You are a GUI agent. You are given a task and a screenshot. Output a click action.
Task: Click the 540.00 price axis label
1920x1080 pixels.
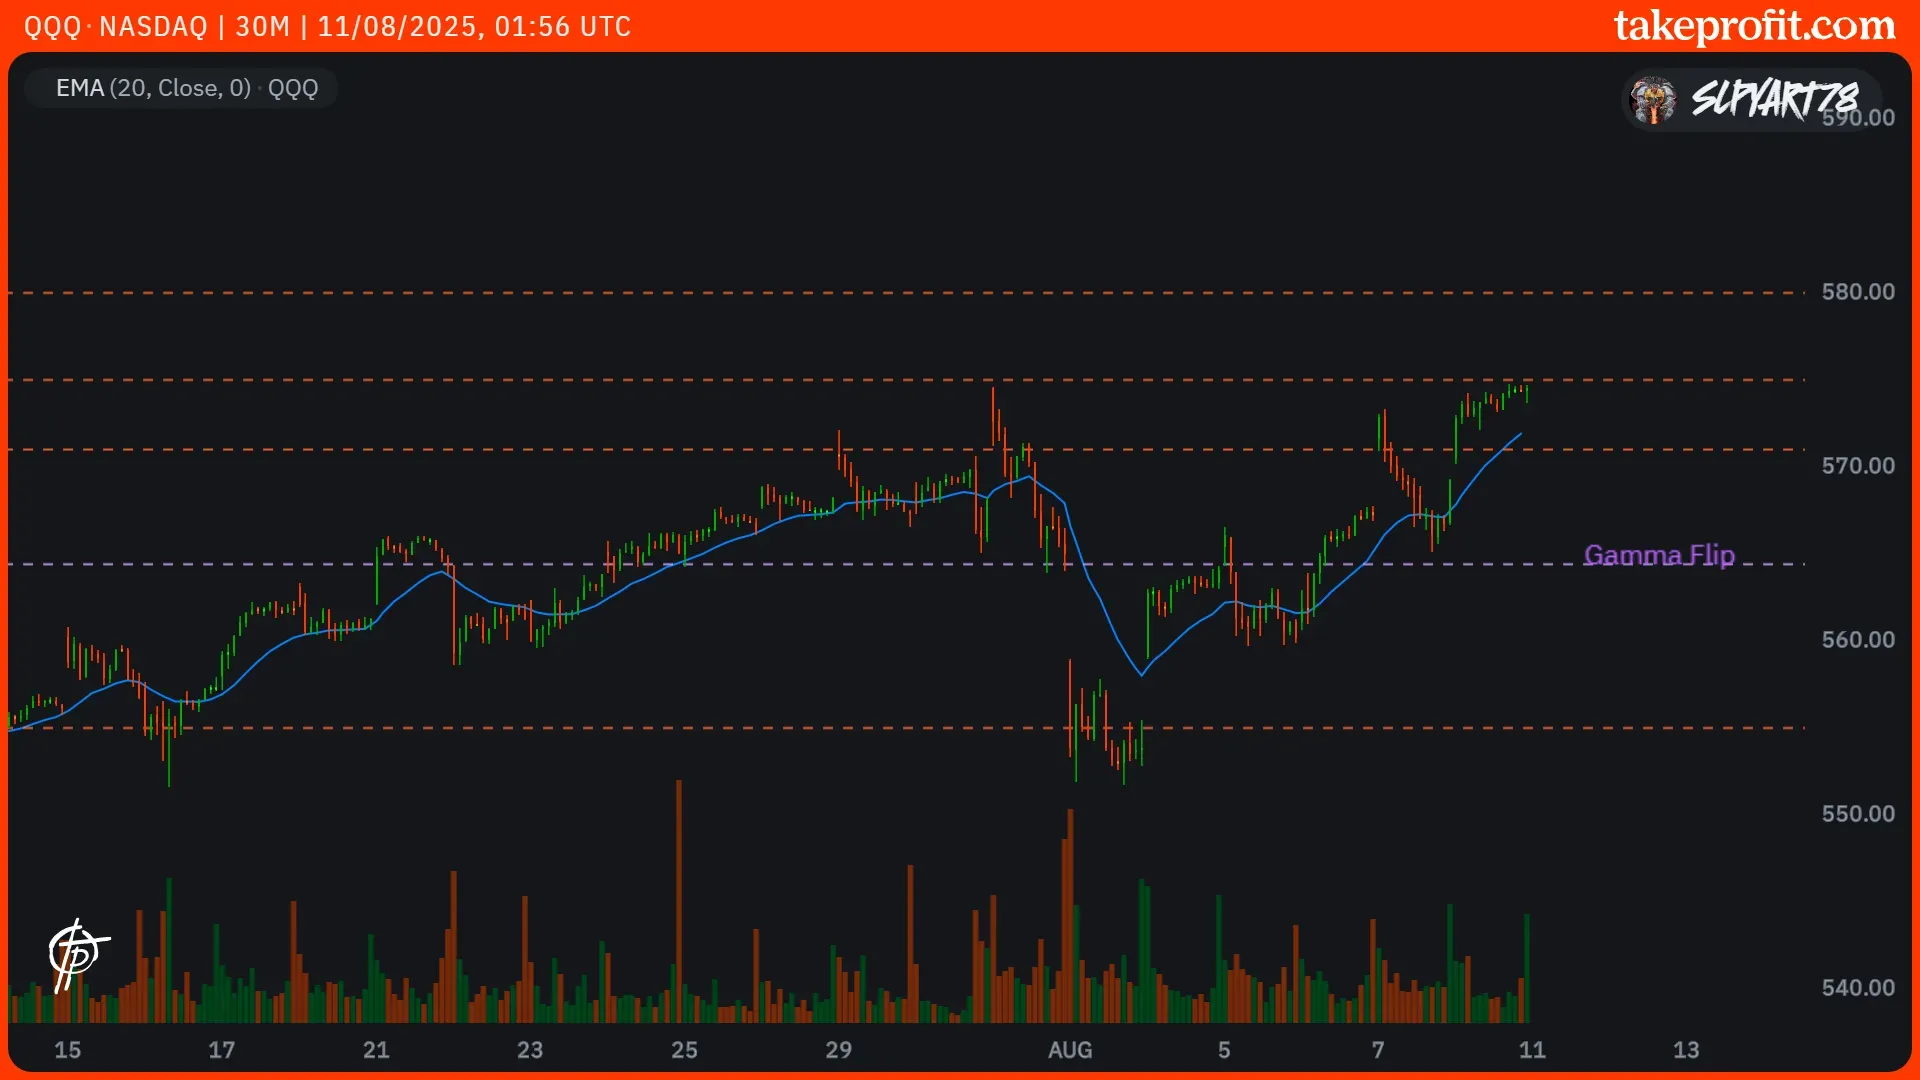pyautogui.click(x=1858, y=988)
